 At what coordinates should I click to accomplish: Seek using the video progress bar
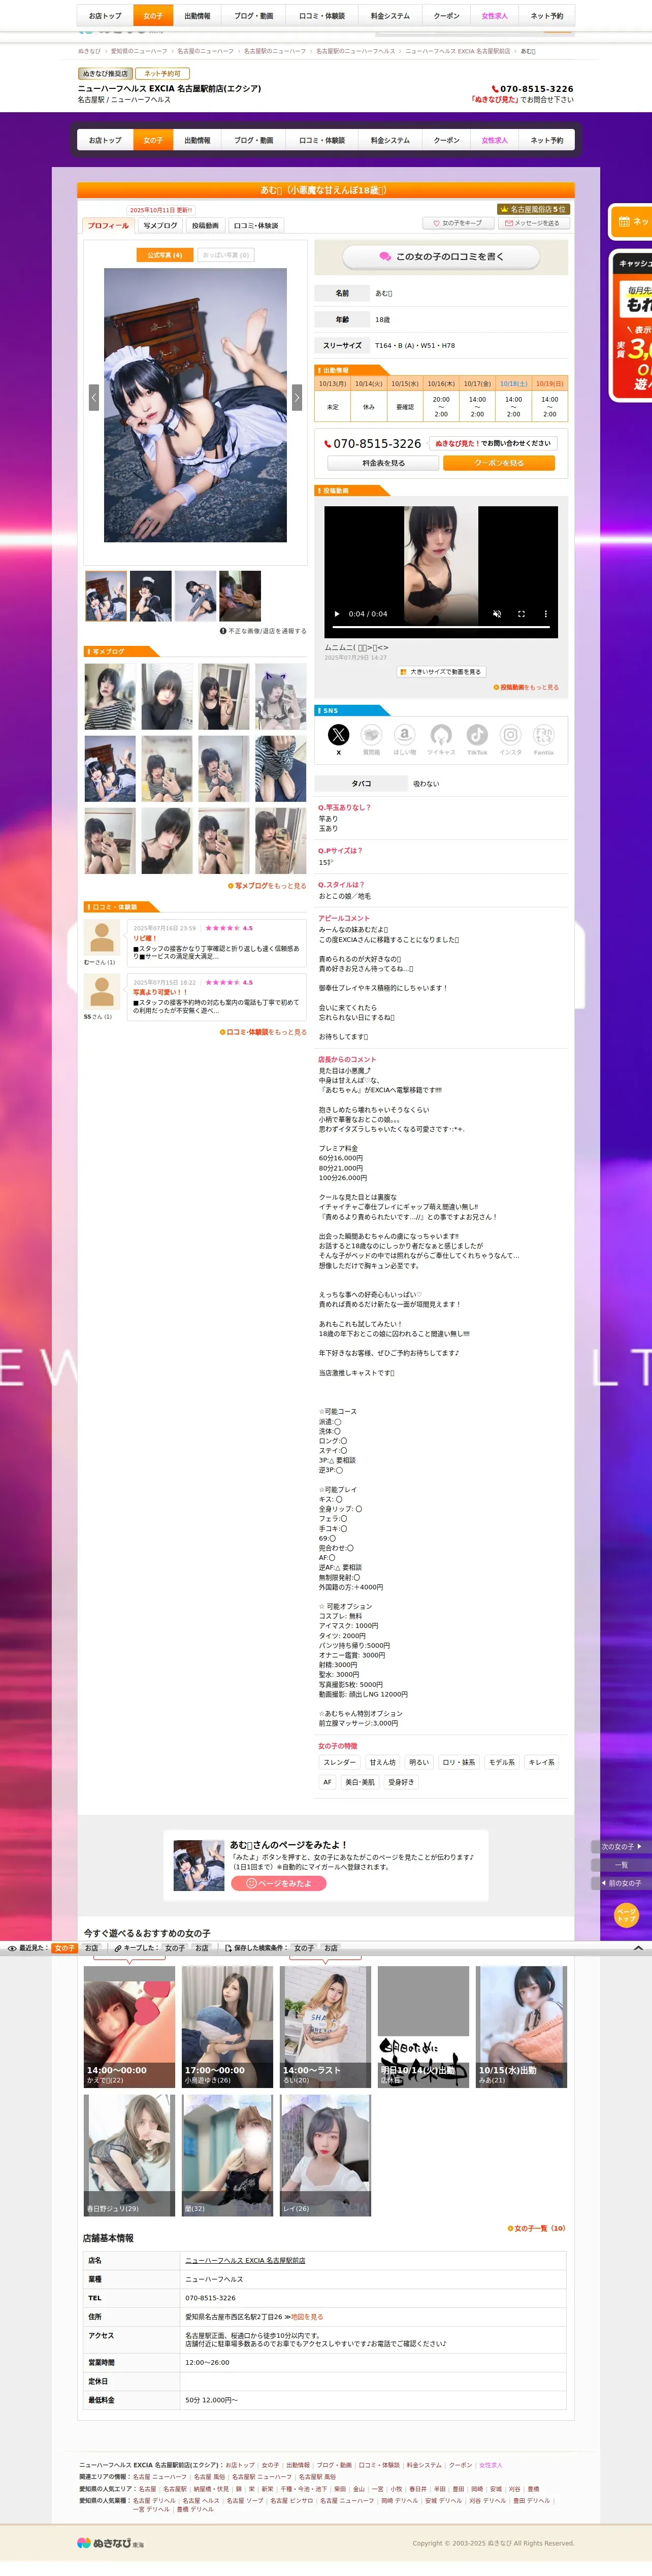click(441, 627)
